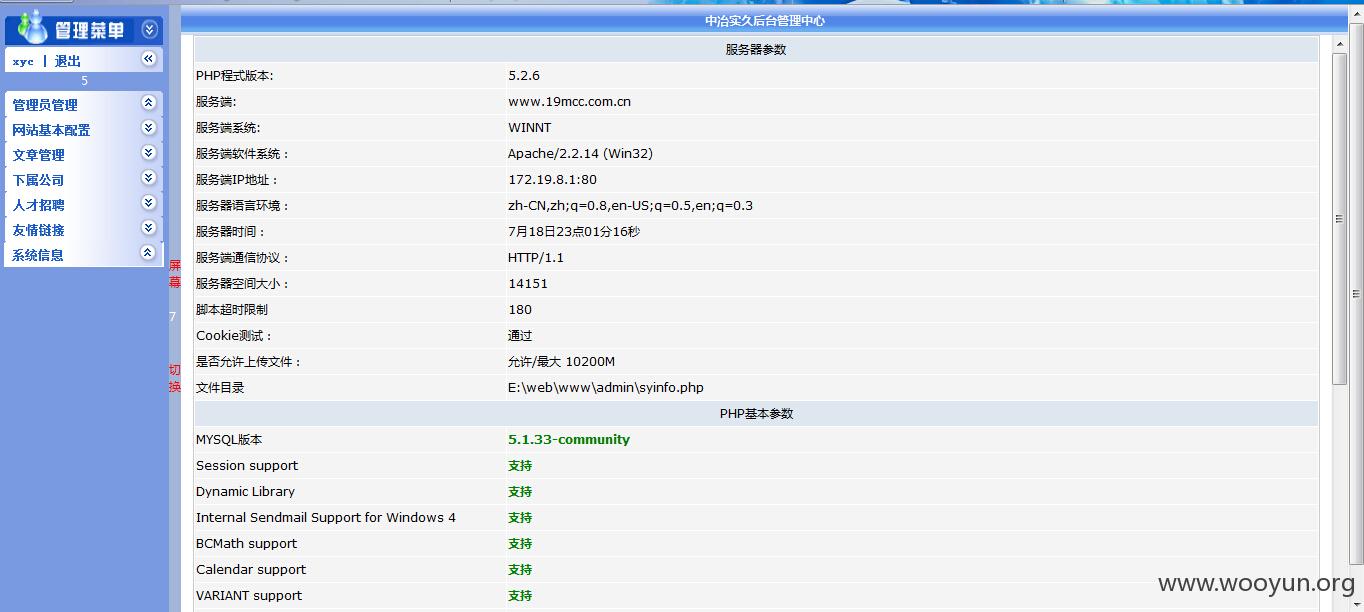Expand the chevron beside 文章管理
This screenshot has width=1364, height=612.
click(149, 153)
